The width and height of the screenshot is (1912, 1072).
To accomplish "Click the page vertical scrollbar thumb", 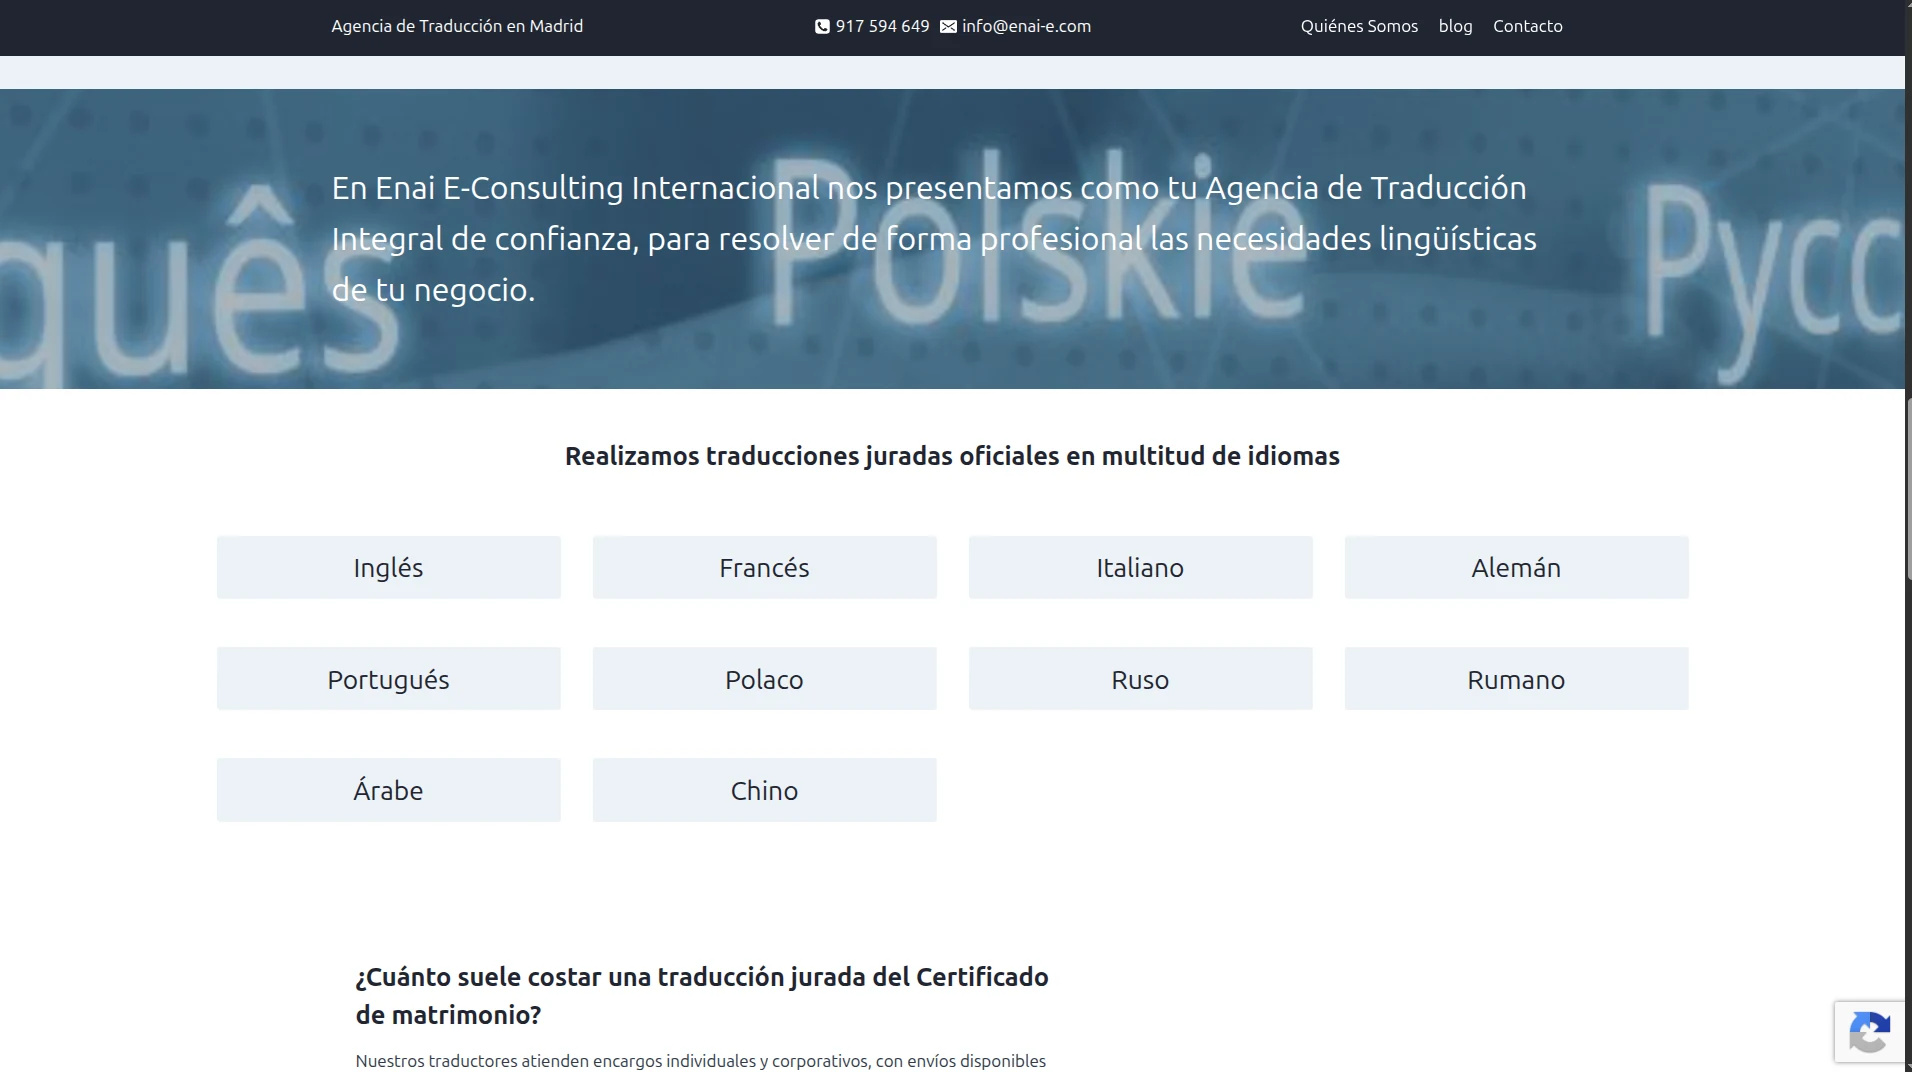I will [1908, 488].
